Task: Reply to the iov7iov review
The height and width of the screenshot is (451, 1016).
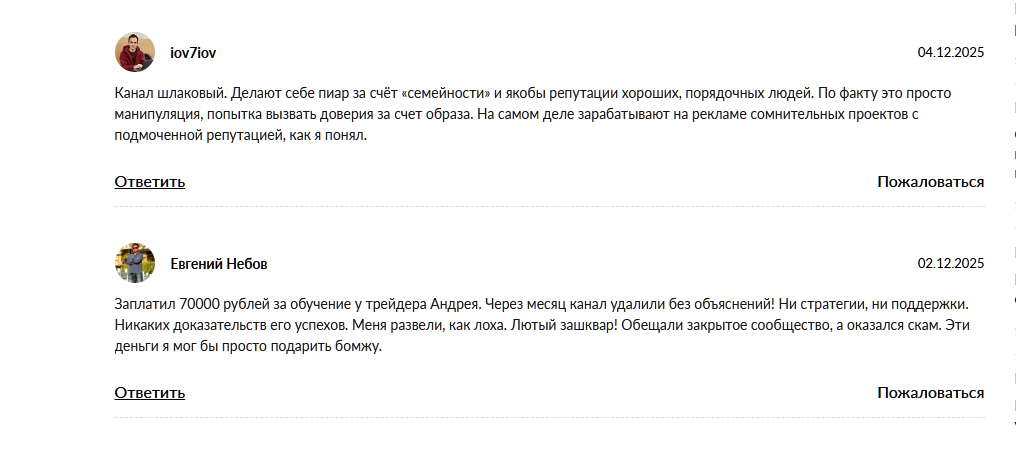Action: (x=150, y=182)
